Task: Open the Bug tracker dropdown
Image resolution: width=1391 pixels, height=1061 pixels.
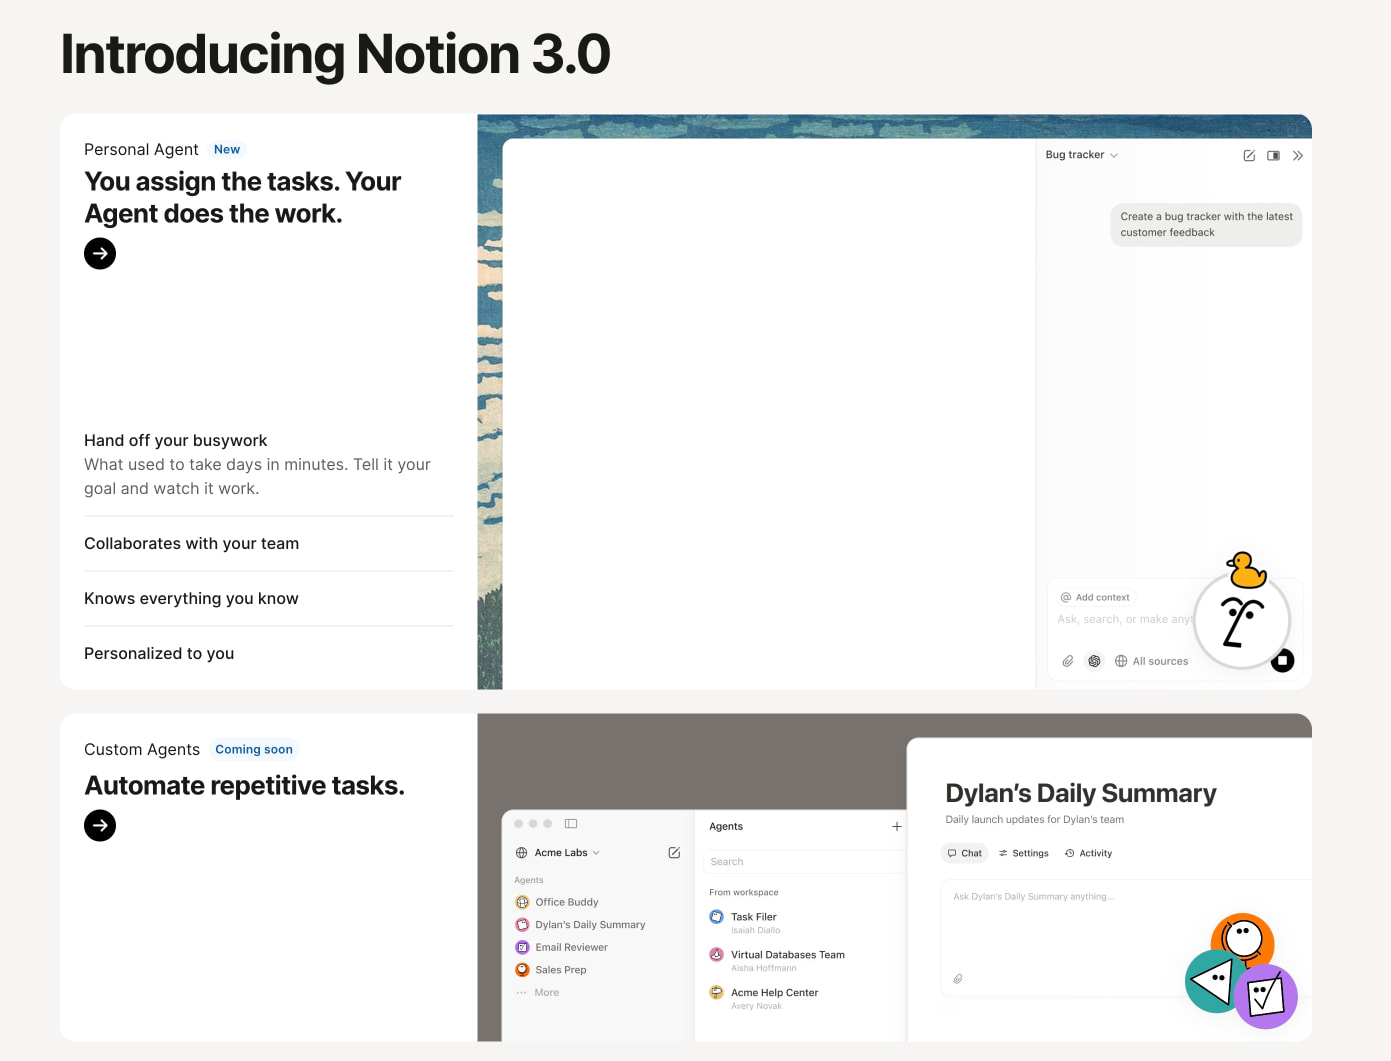Action: [x=1082, y=155]
